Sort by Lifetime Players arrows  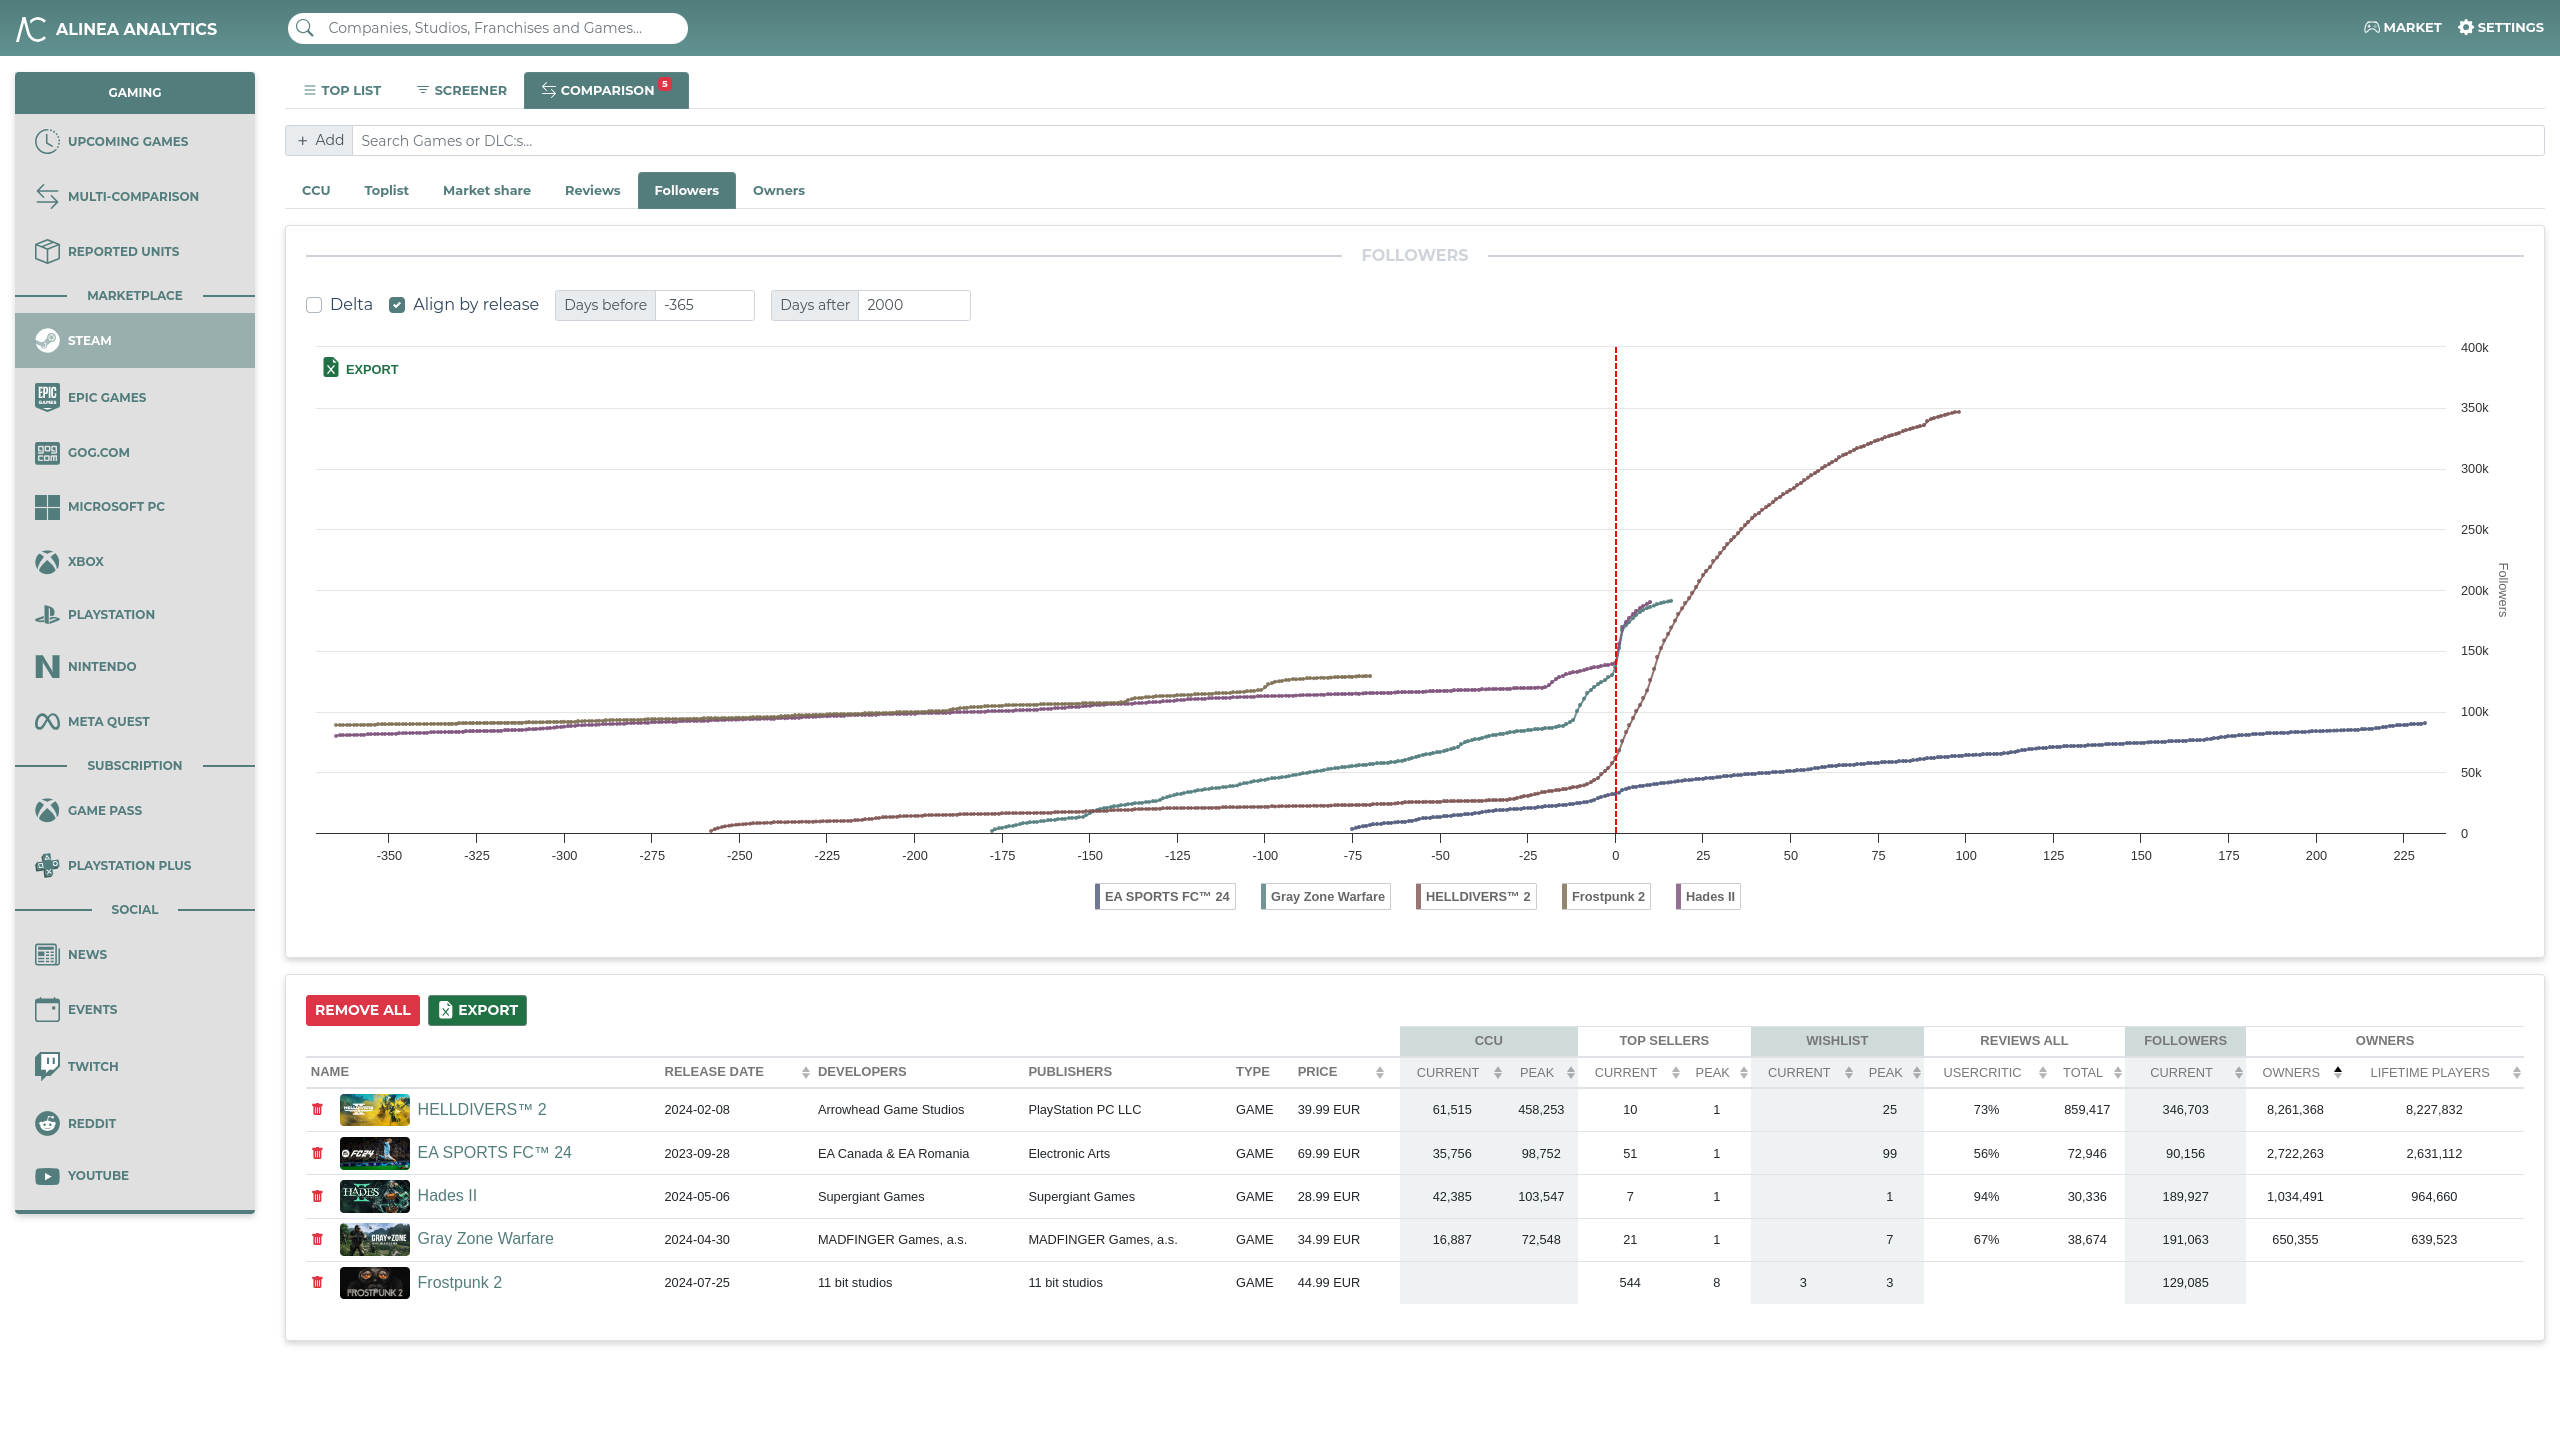2517,1072
